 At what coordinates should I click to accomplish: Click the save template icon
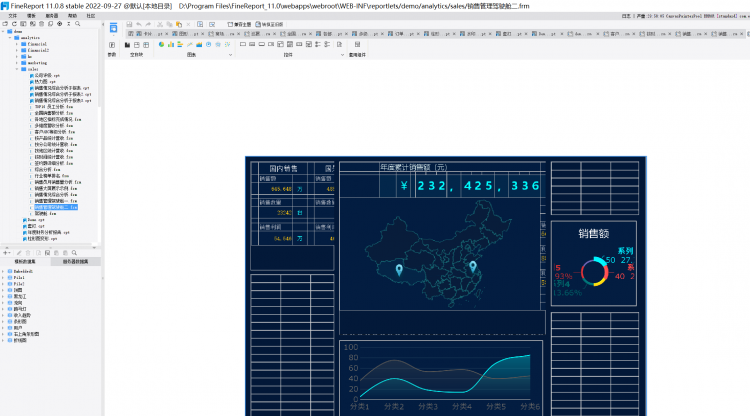click(x=129, y=24)
